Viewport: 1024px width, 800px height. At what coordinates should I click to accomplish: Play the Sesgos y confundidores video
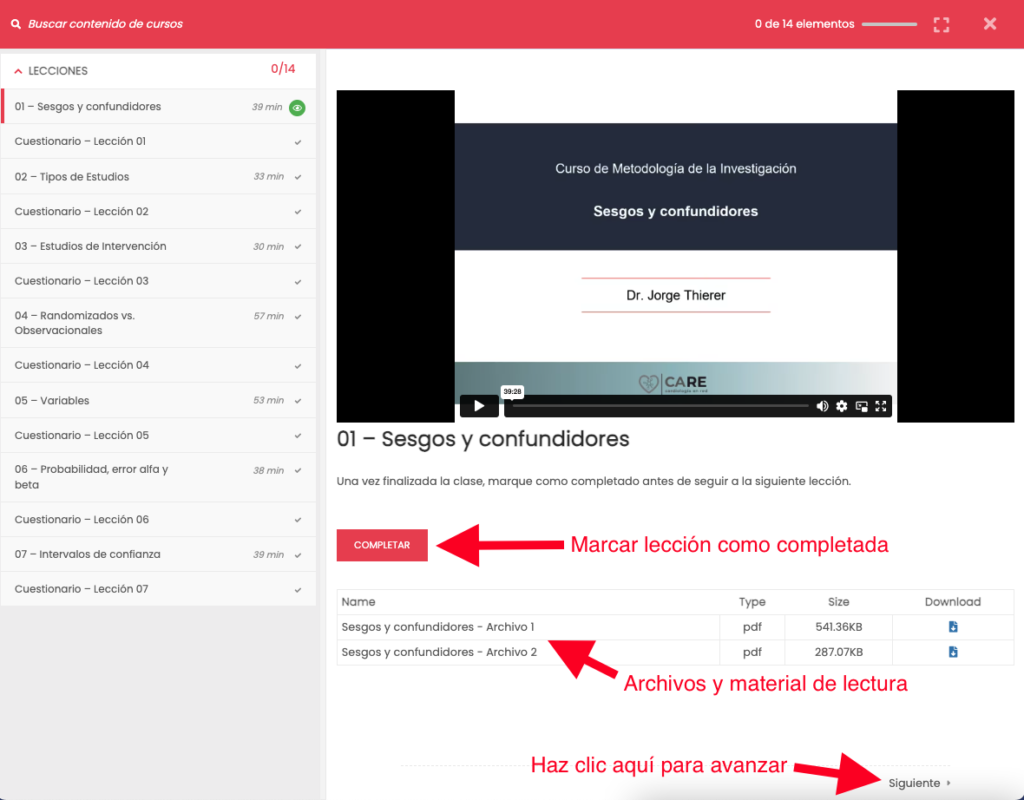(479, 406)
